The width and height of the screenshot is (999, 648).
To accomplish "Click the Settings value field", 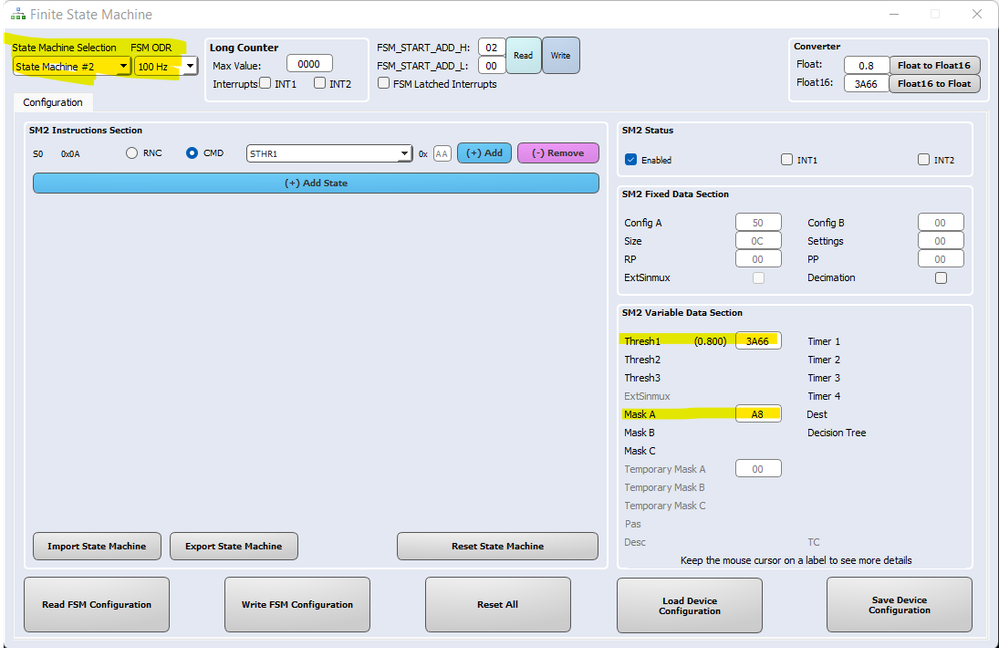I will pos(940,241).
